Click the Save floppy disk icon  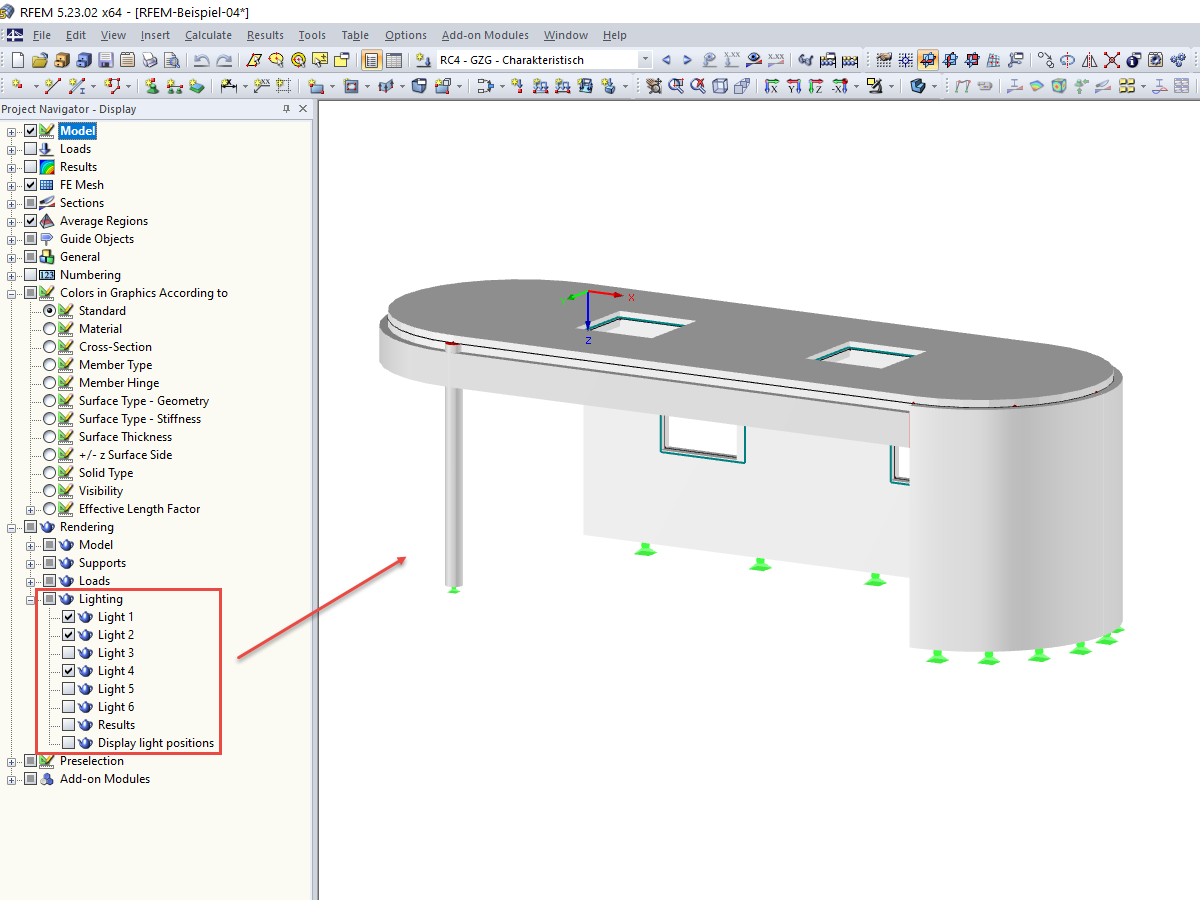pyautogui.click(x=105, y=60)
